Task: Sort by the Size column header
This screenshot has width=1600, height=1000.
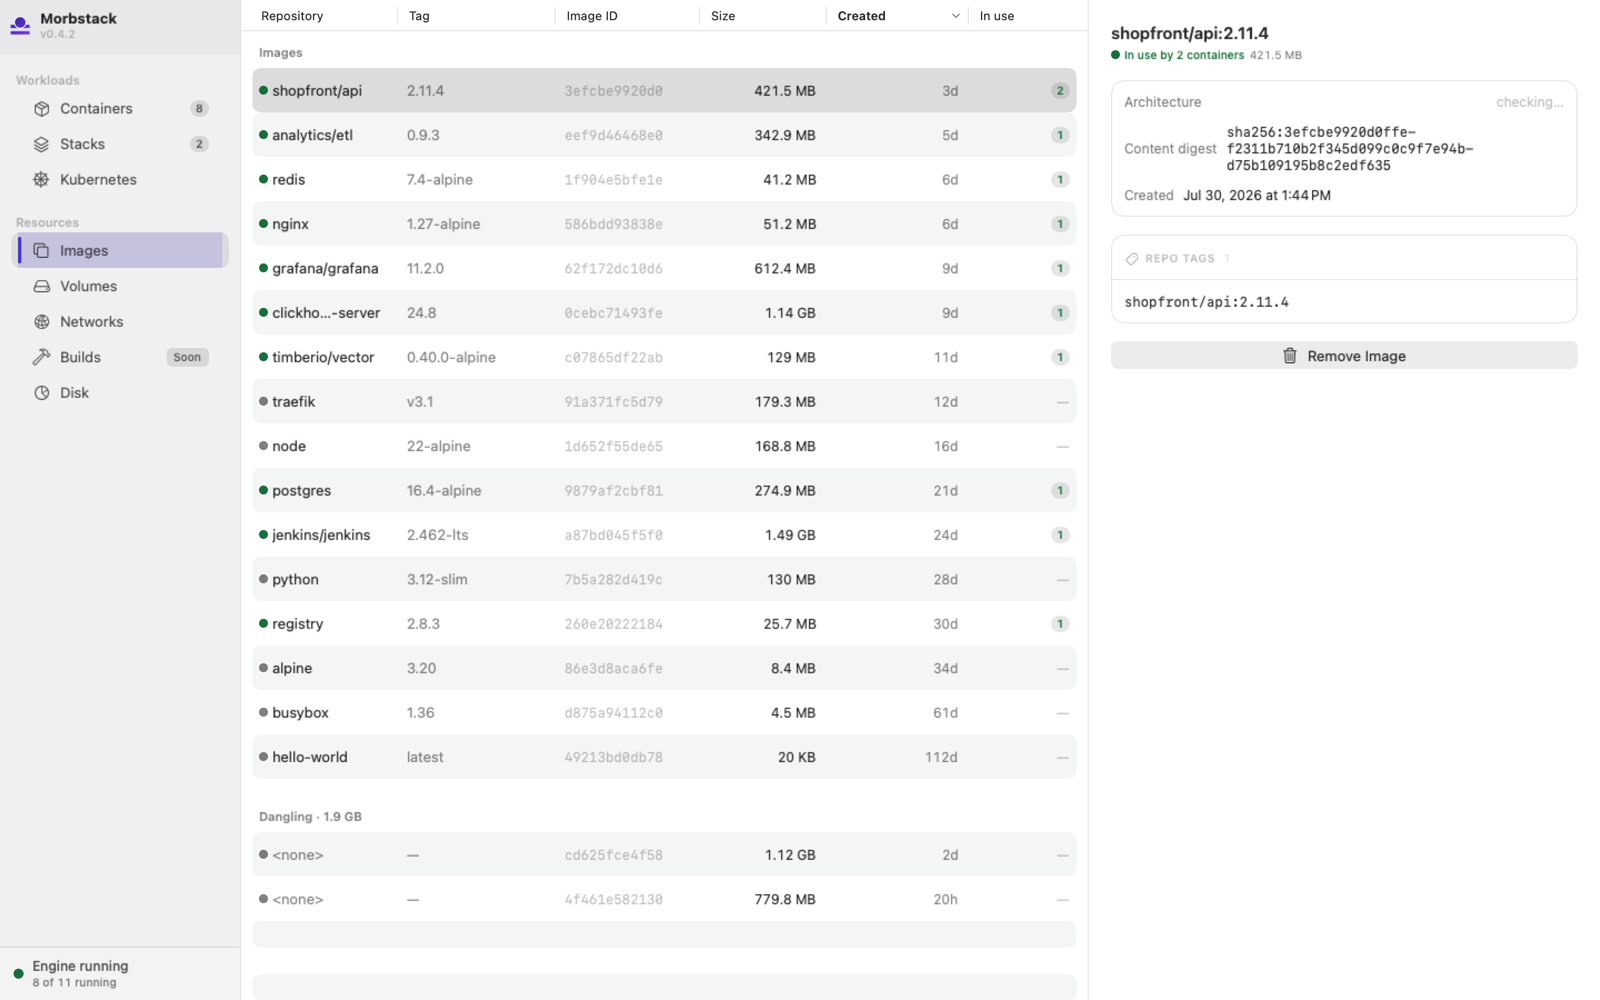Action: pos(723,16)
